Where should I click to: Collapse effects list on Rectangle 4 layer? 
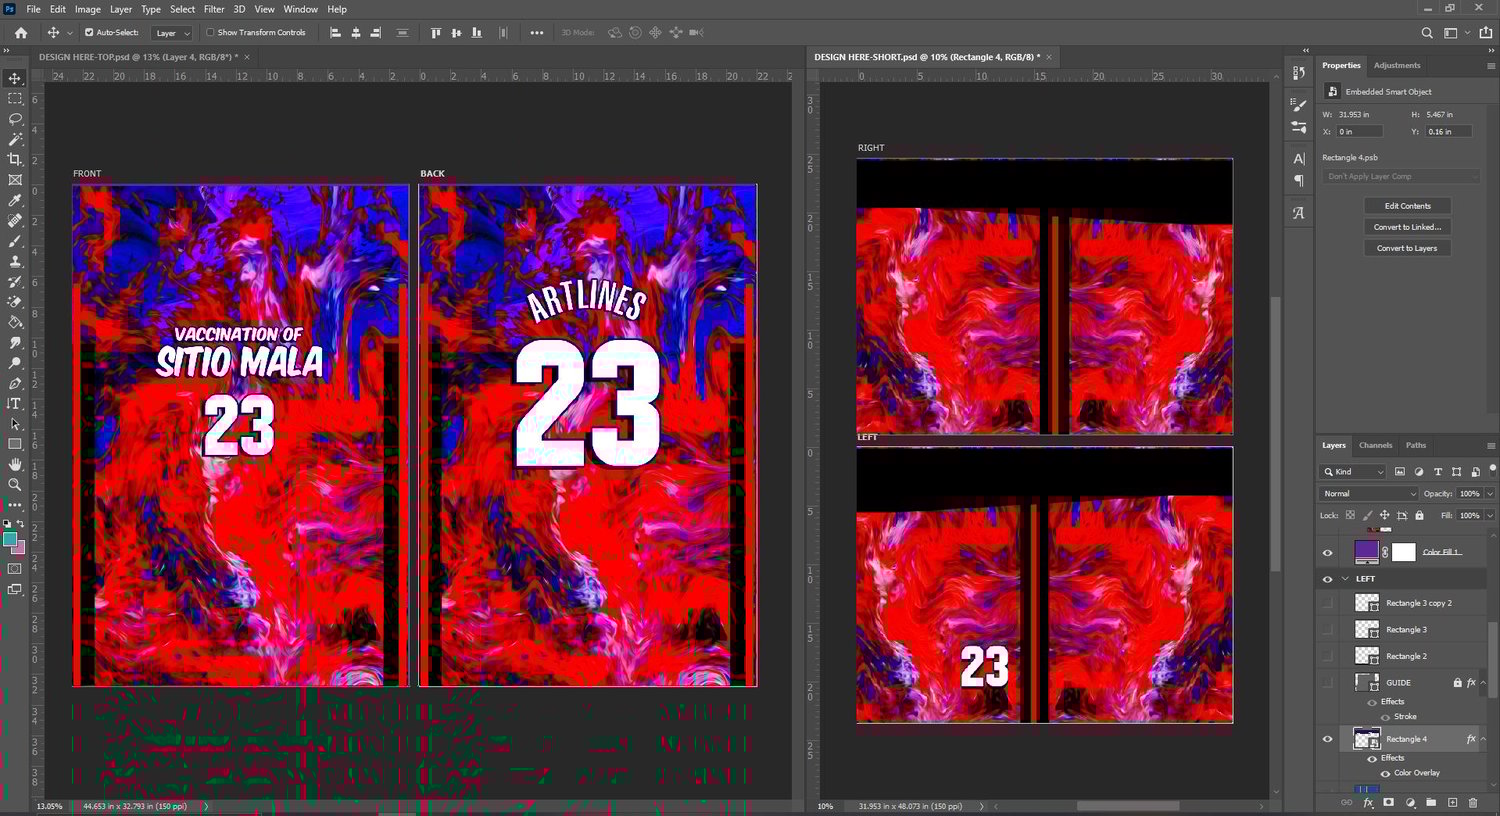pos(1484,739)
